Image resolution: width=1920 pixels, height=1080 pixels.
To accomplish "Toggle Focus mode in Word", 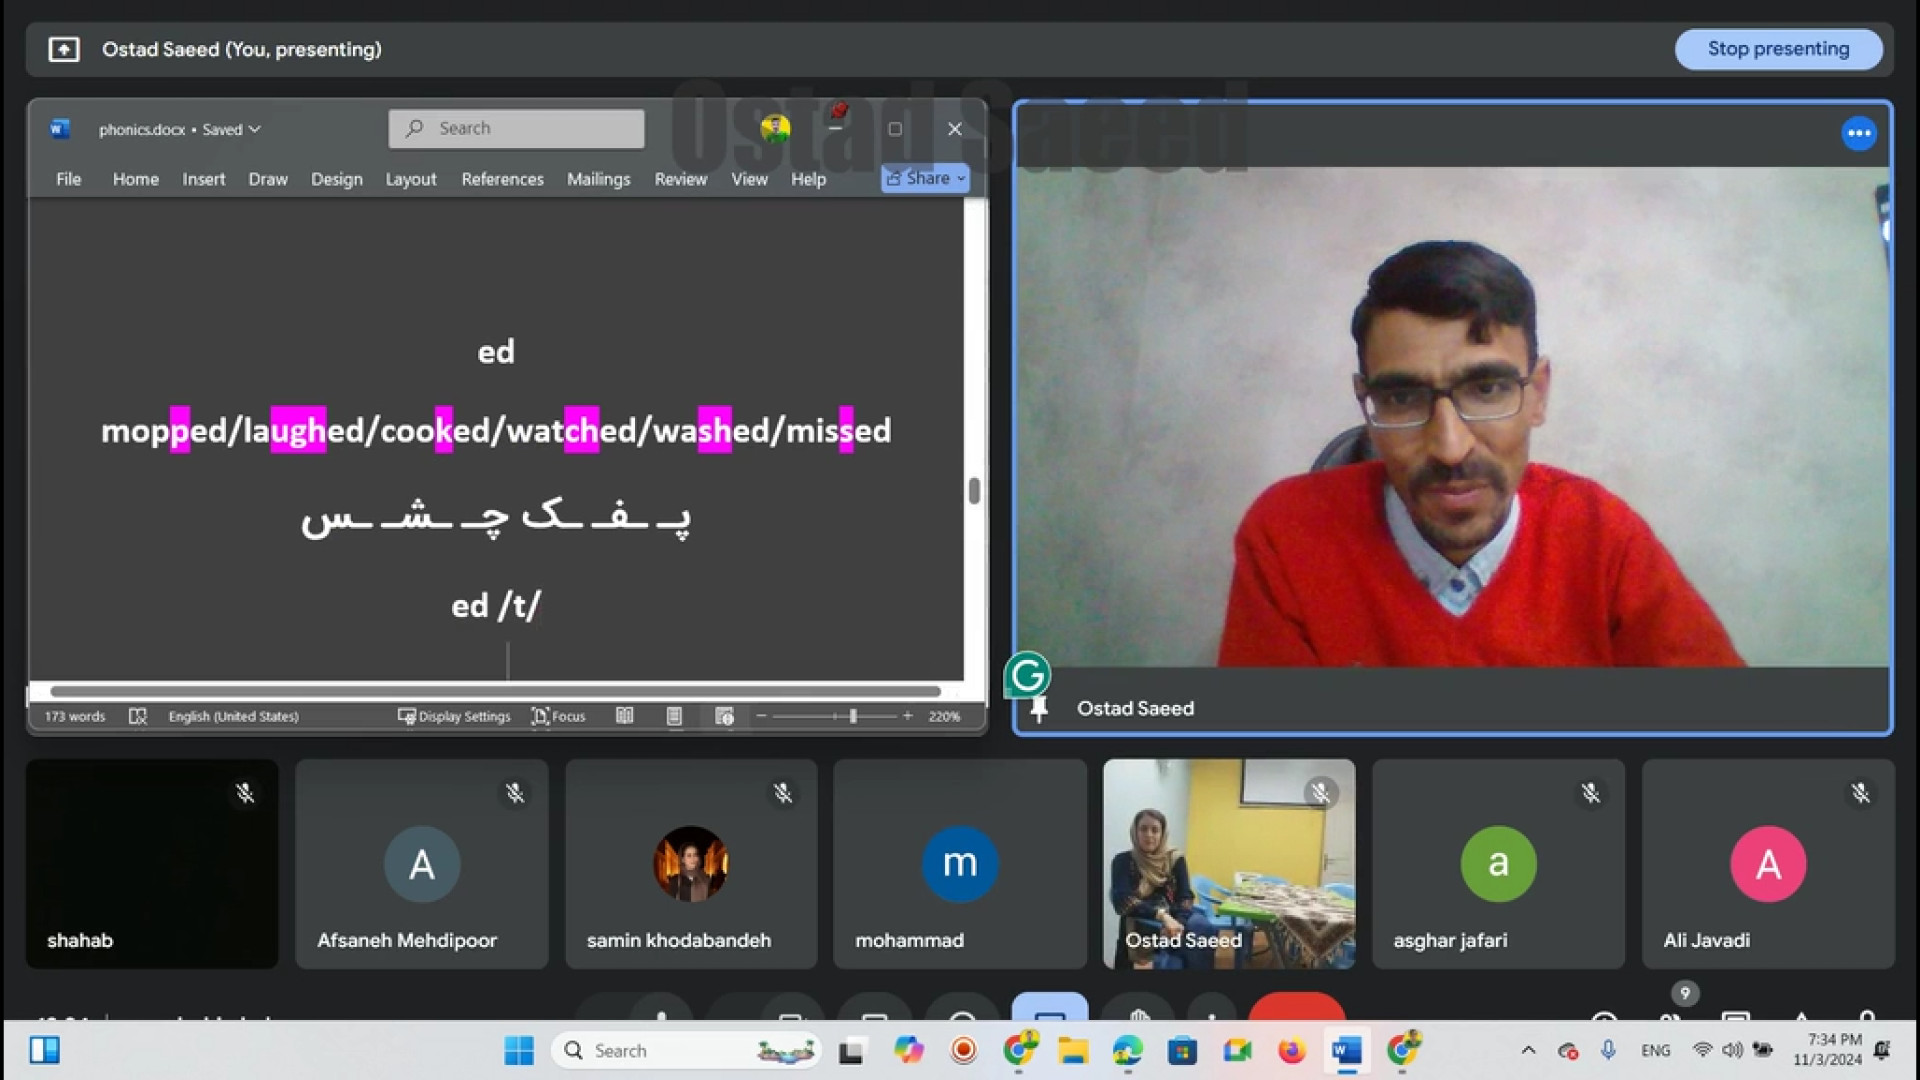I will (x=559, y=716).
